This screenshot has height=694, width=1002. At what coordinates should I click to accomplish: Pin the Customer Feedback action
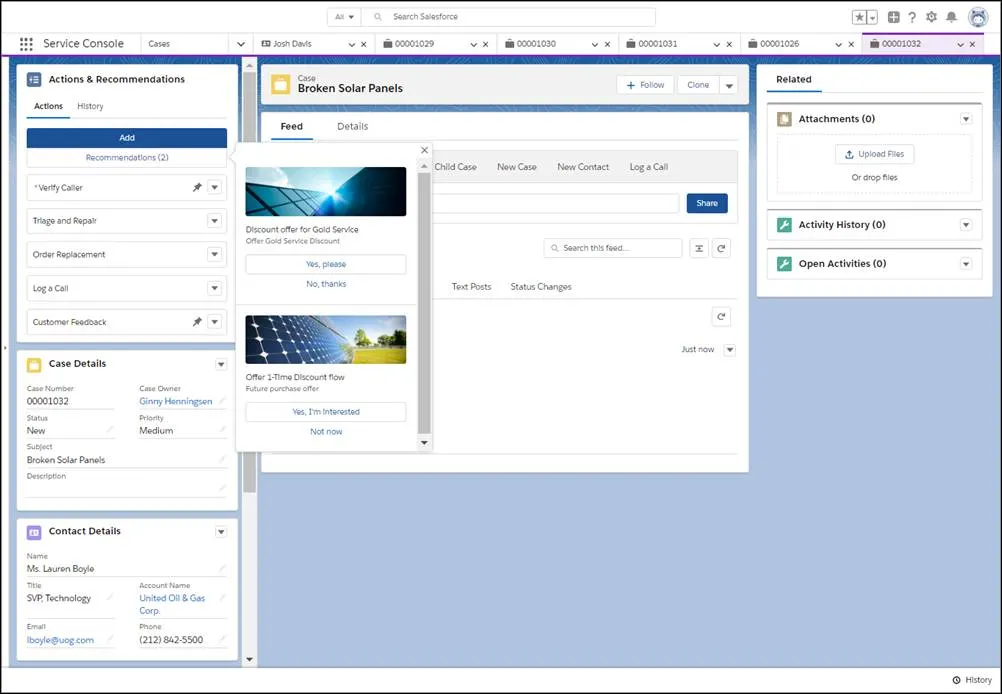pos(199,321)
